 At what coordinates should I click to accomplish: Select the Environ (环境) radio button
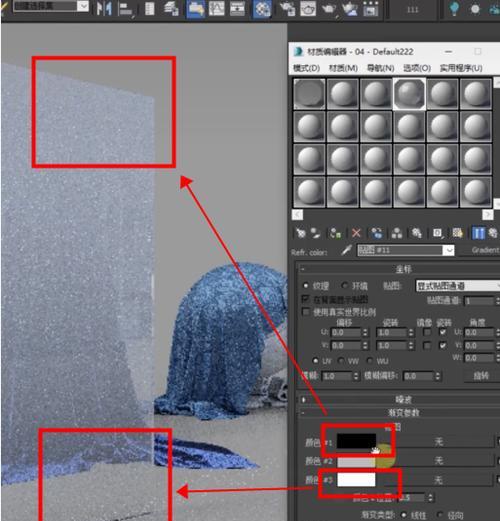(345, 286)
